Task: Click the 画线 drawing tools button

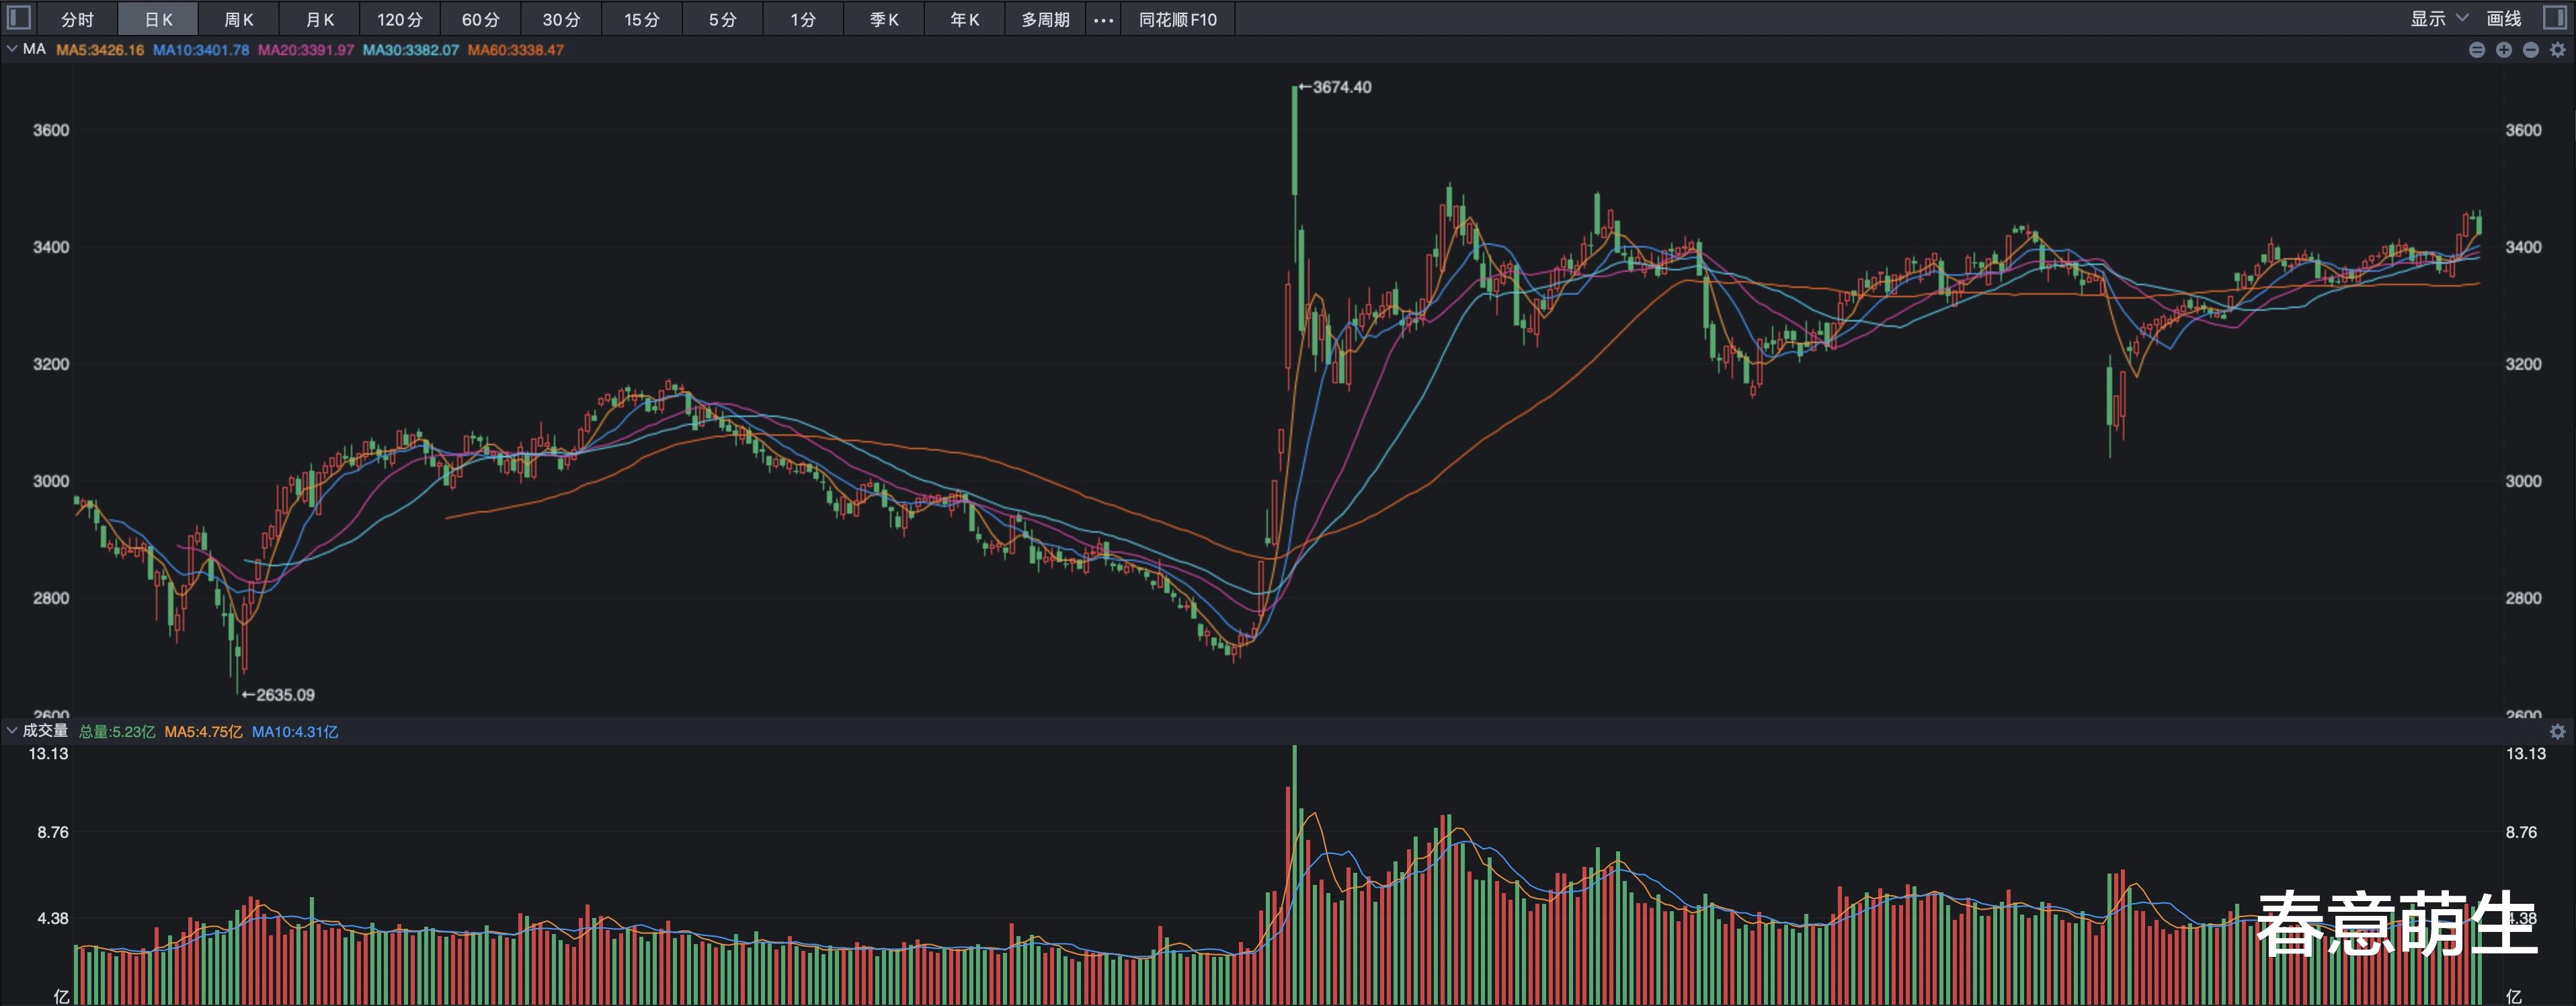Action: (x=2503, y=19)
